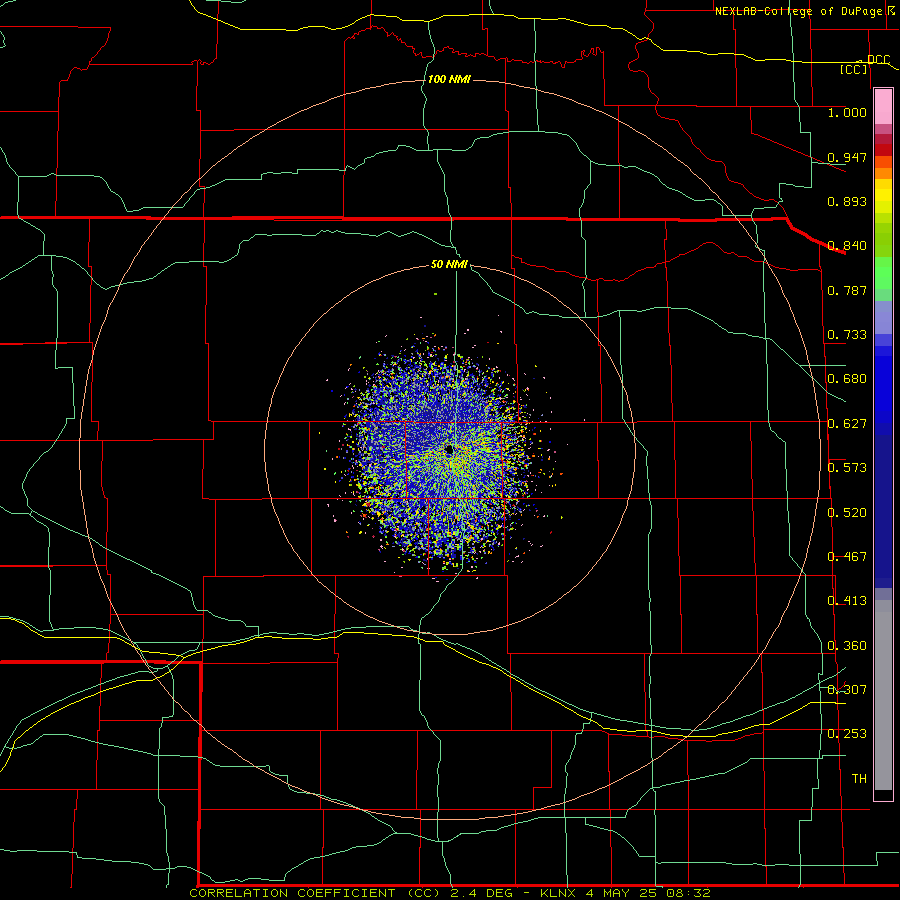Click the 50 NMI range ring label
This screenshot has height=900, width=900.
[x=449, y=264]
